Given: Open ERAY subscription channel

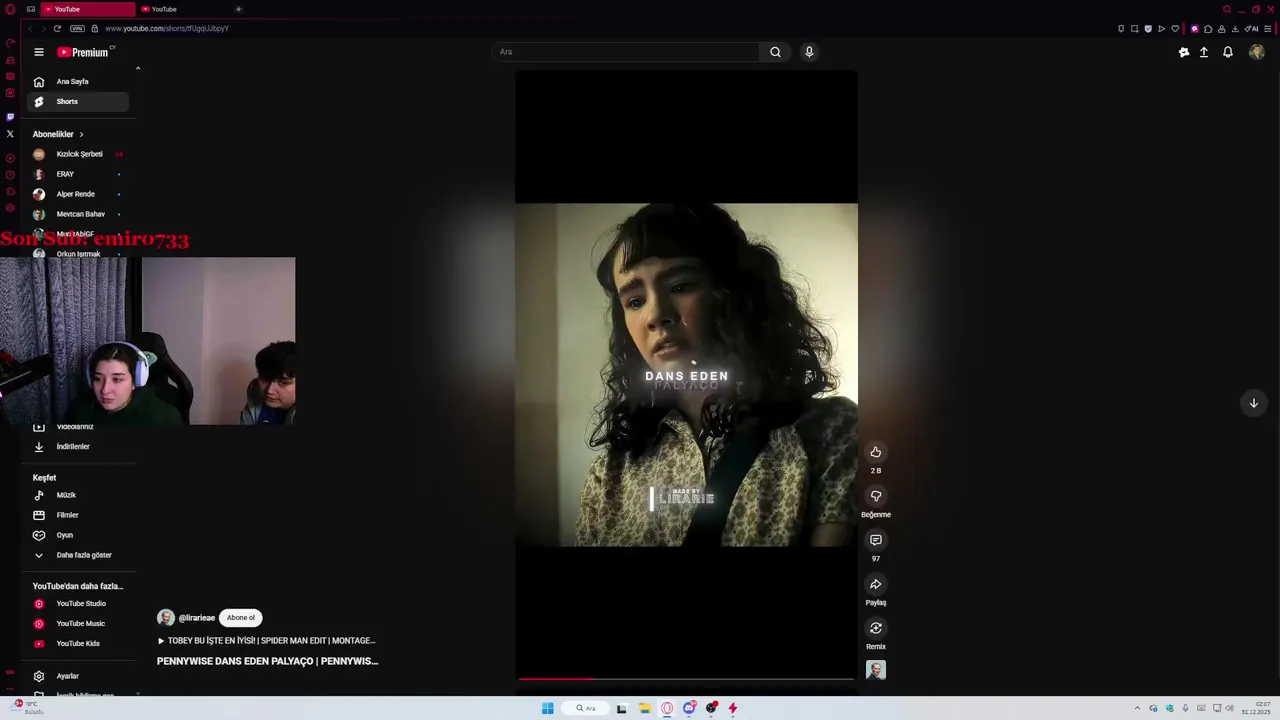Looking at the screenshot, I should click(76, 174).
